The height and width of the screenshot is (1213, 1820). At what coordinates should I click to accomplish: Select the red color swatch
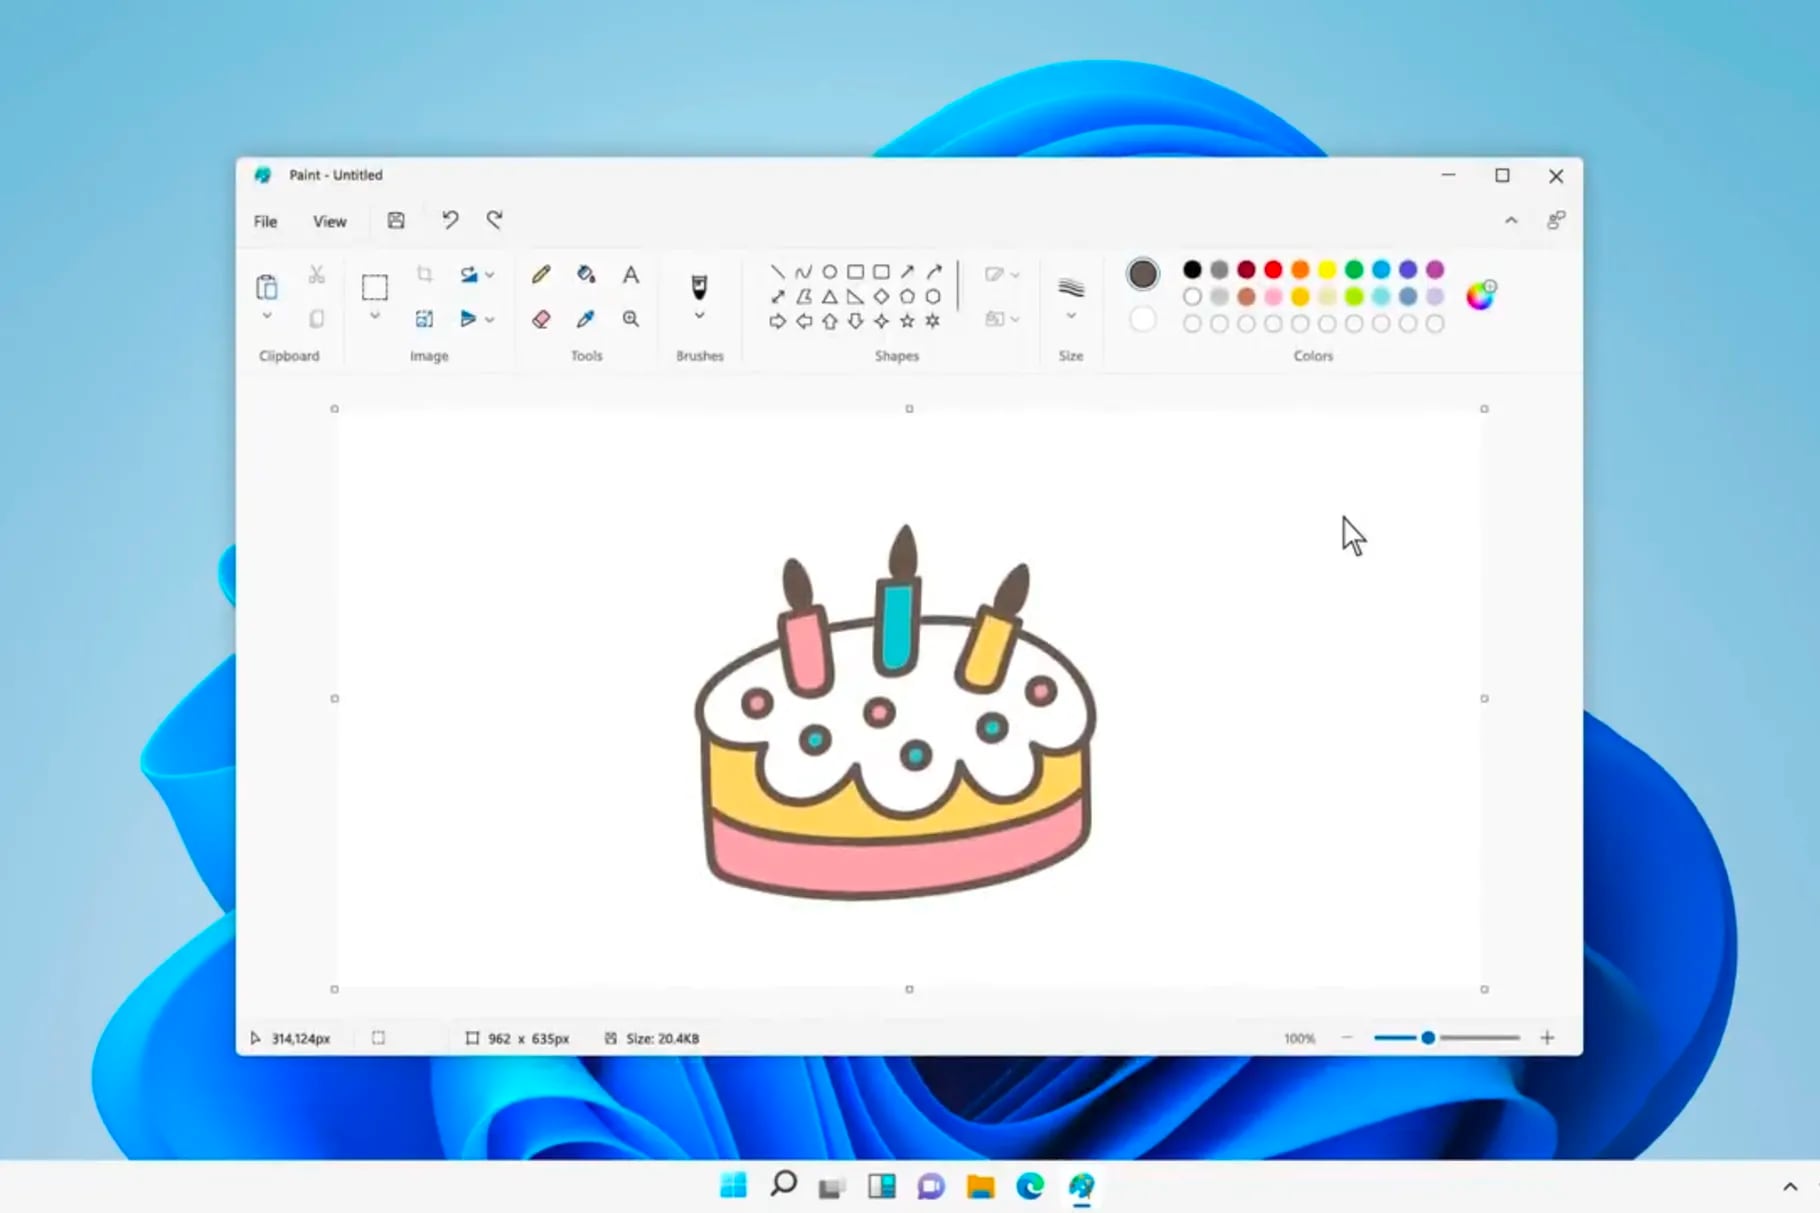(1271, 269)
